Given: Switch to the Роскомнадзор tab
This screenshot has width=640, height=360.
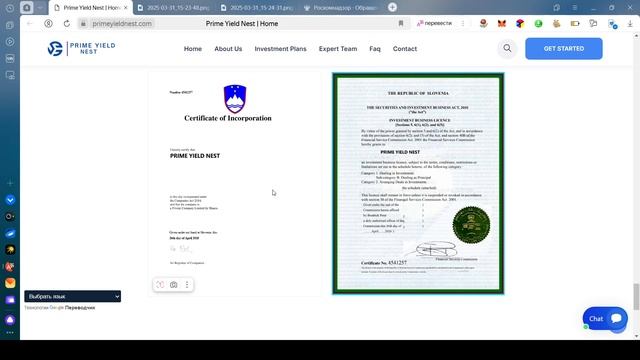Looking at the screenshot, I should tap(341, 7).
